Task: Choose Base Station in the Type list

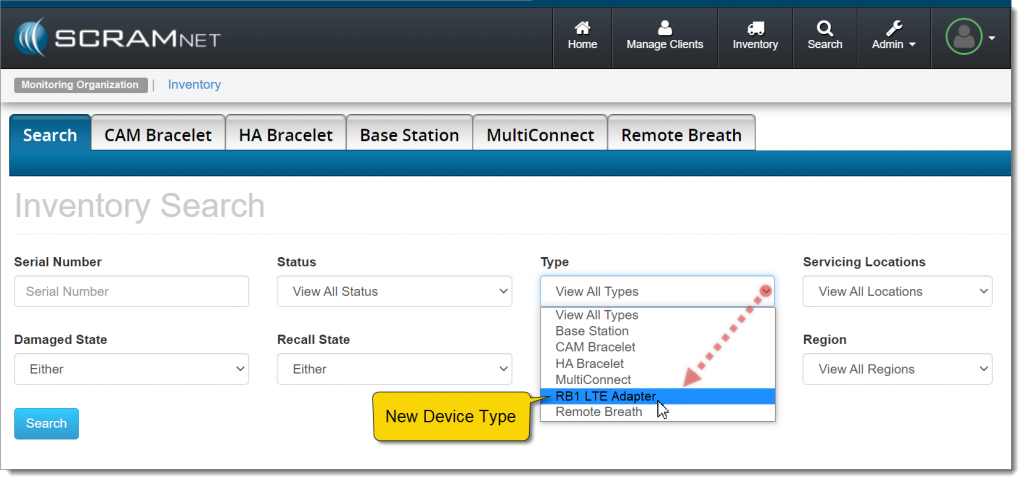Action: 658,331
